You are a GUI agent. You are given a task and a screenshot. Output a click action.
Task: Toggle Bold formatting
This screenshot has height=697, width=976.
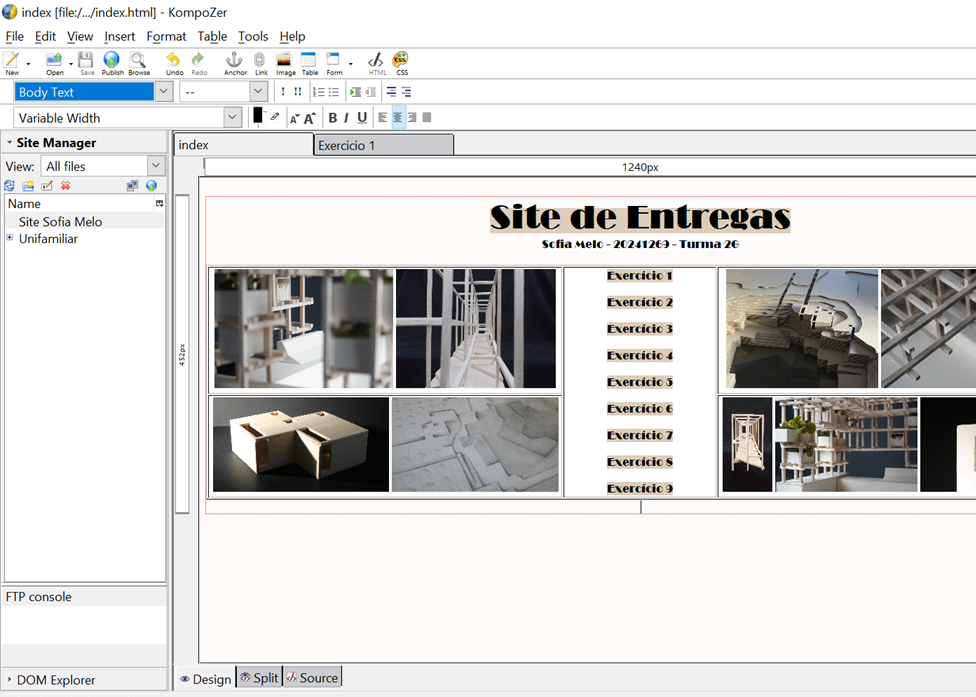333,118
